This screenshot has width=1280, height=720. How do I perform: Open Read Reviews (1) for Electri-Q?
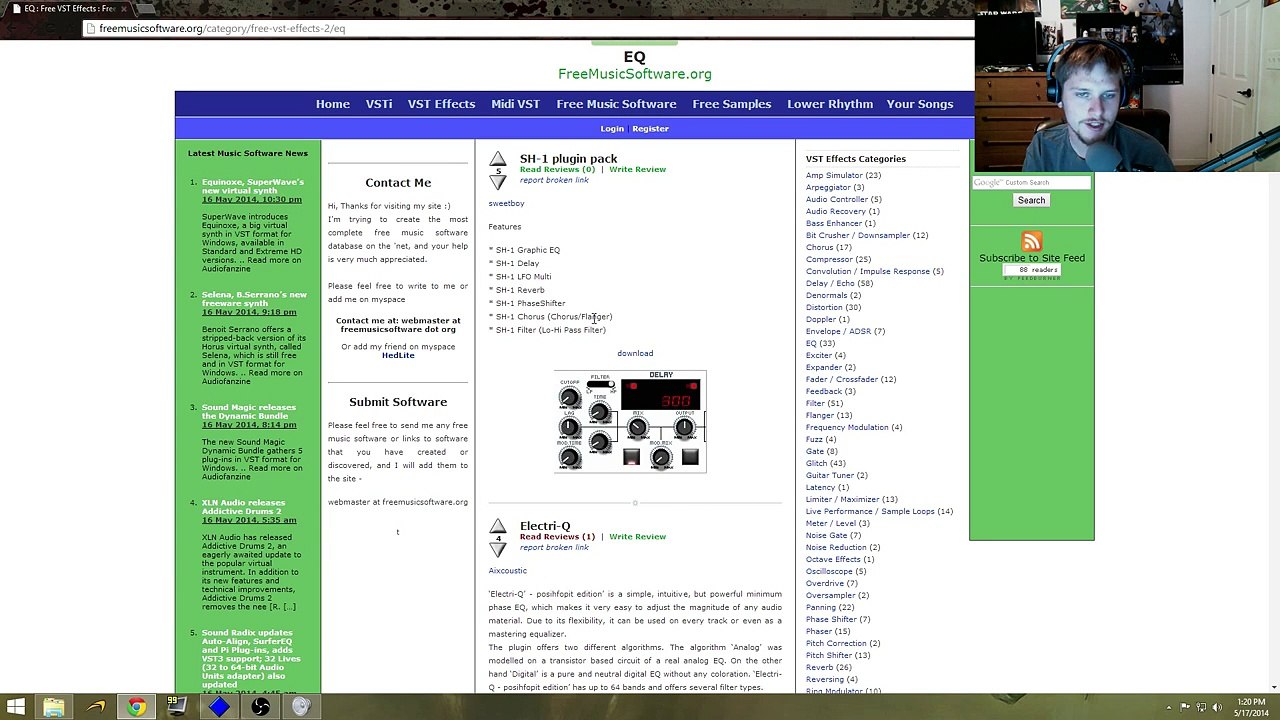click(x=557, y=537)
